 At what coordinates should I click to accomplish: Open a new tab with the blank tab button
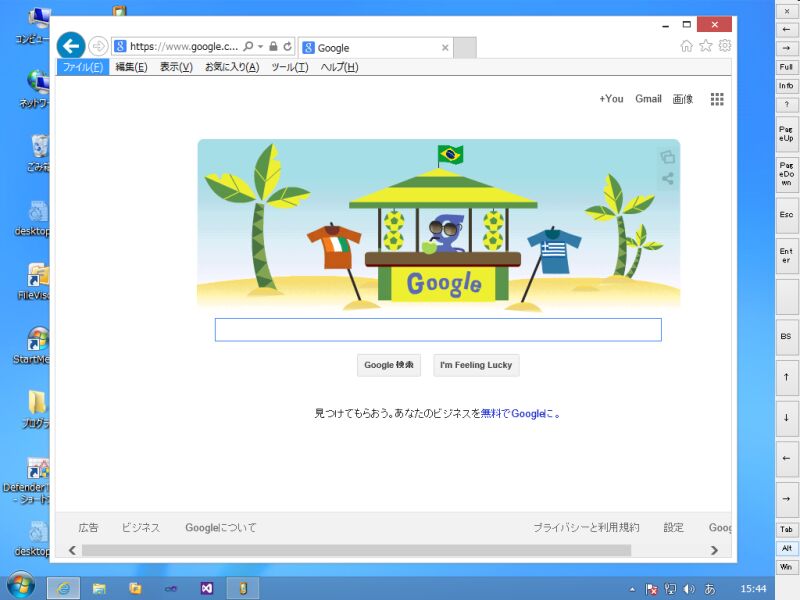pos(465,48)
